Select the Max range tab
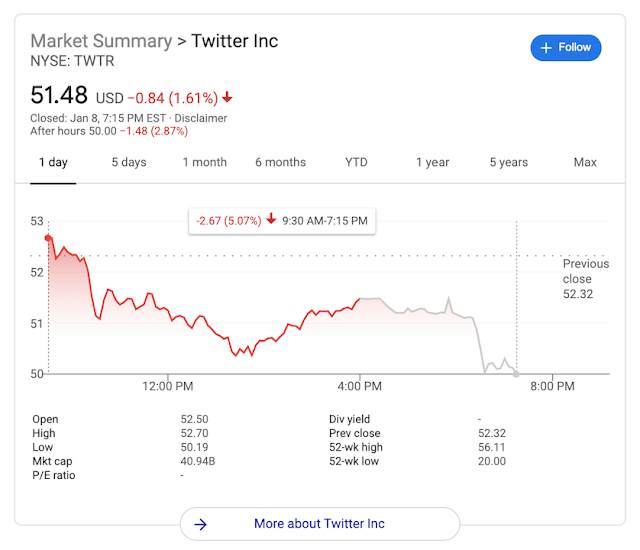This screenshot has width=640, height=550. click(585, 162)
